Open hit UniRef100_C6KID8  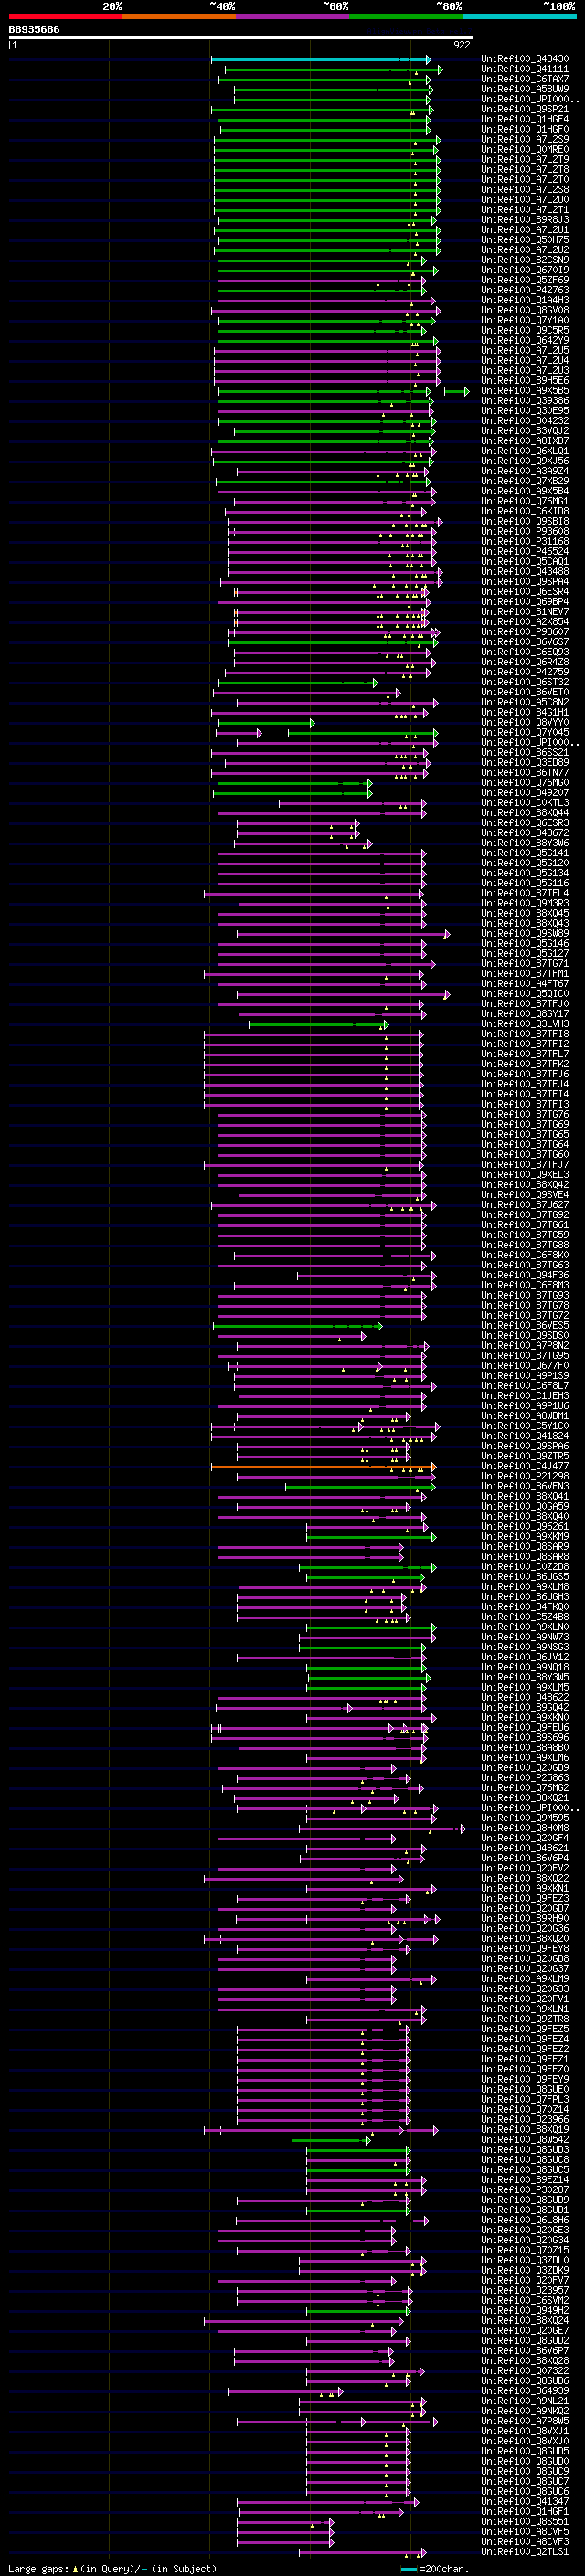point(525,511)
